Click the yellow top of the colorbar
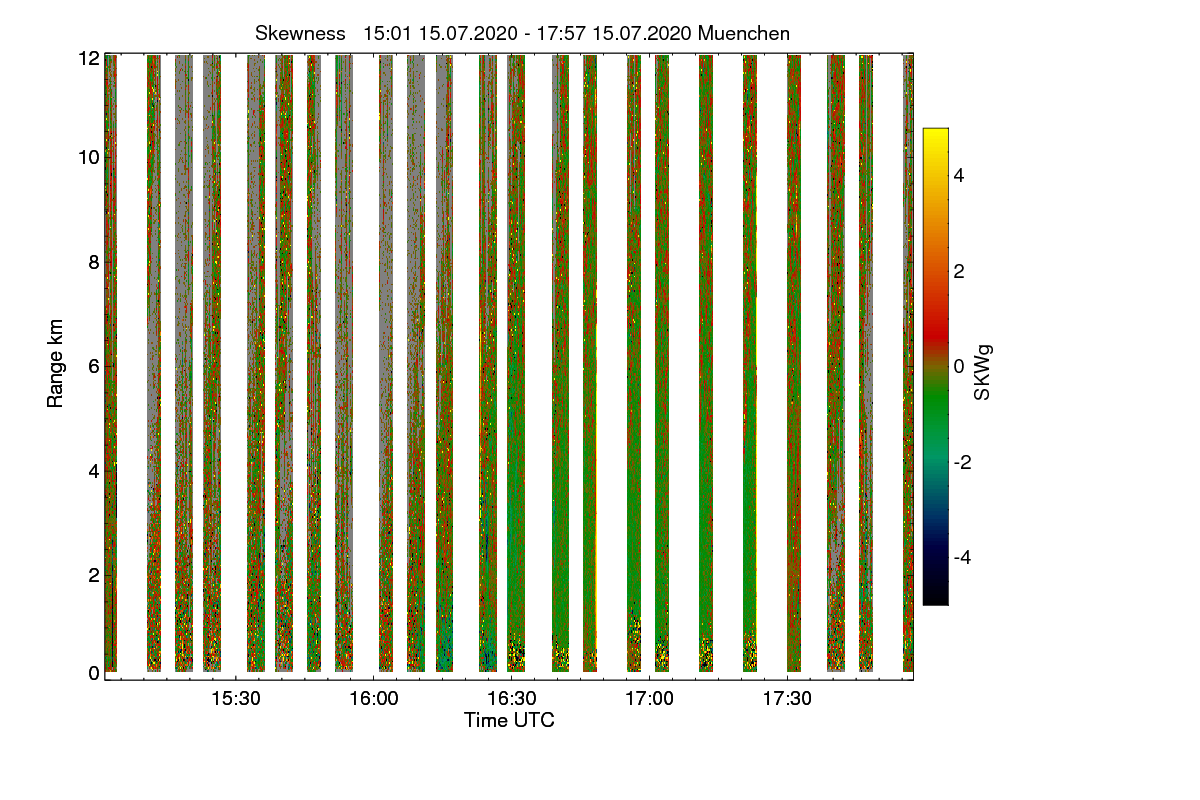The width and height of the screenshot is (1200, 800). 935,137
